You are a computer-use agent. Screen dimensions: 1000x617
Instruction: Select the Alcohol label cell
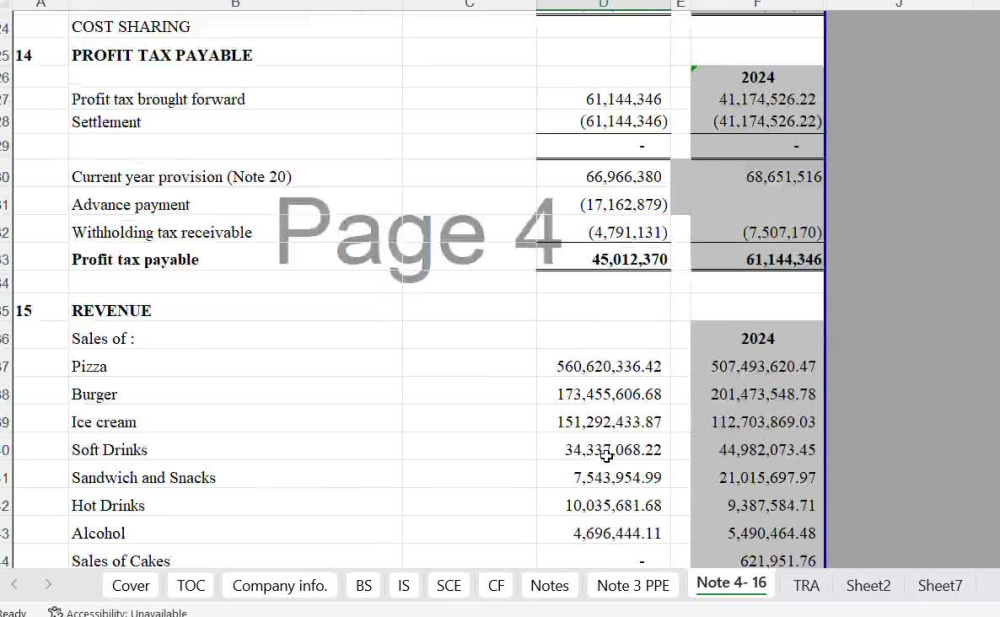point(98,533)
